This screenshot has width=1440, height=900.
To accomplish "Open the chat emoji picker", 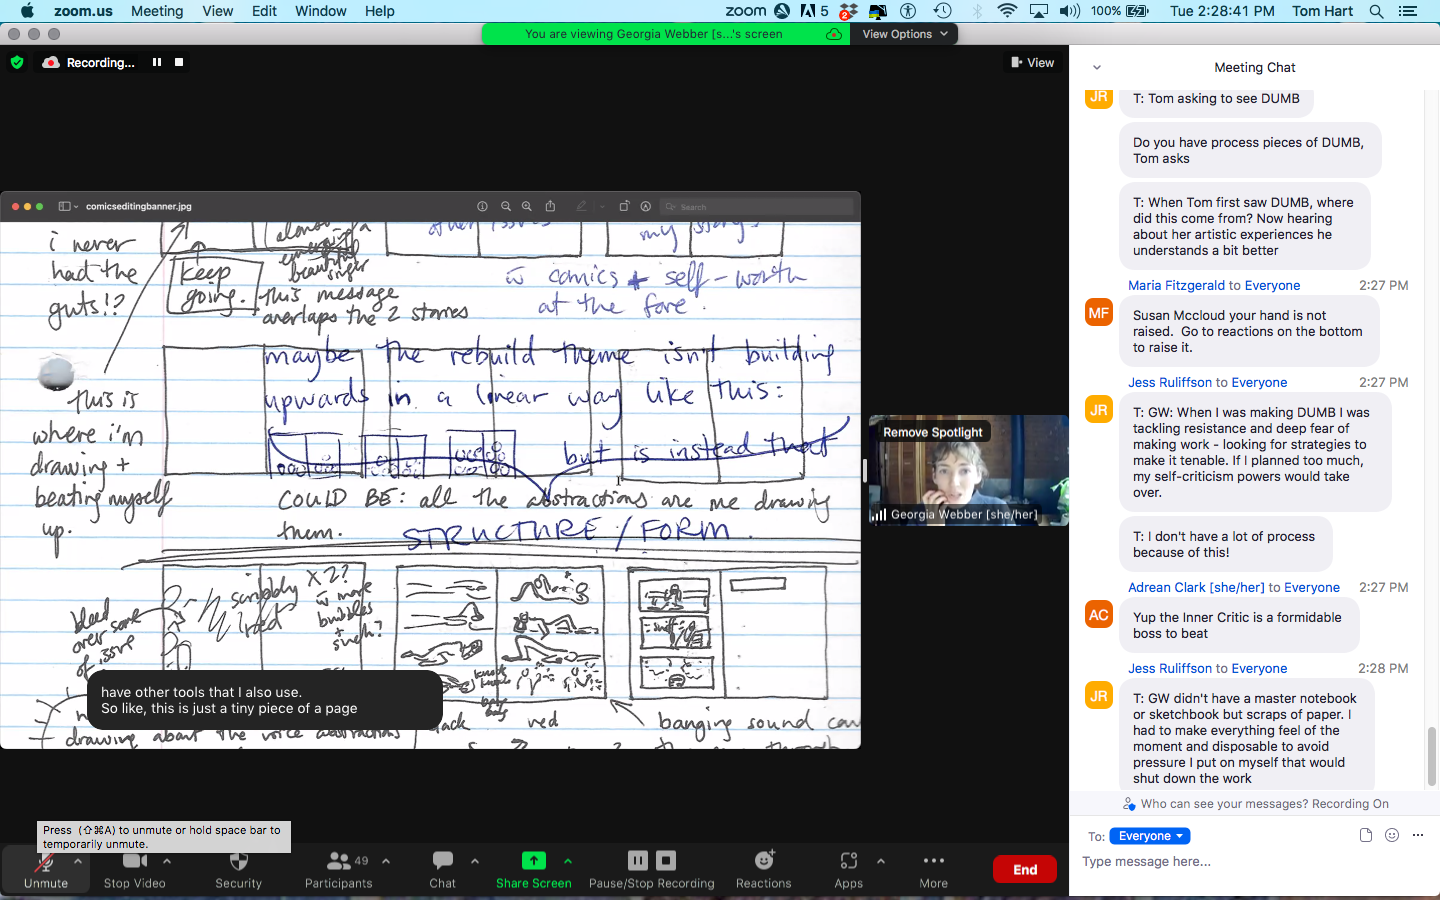I will click(1392, 835).
